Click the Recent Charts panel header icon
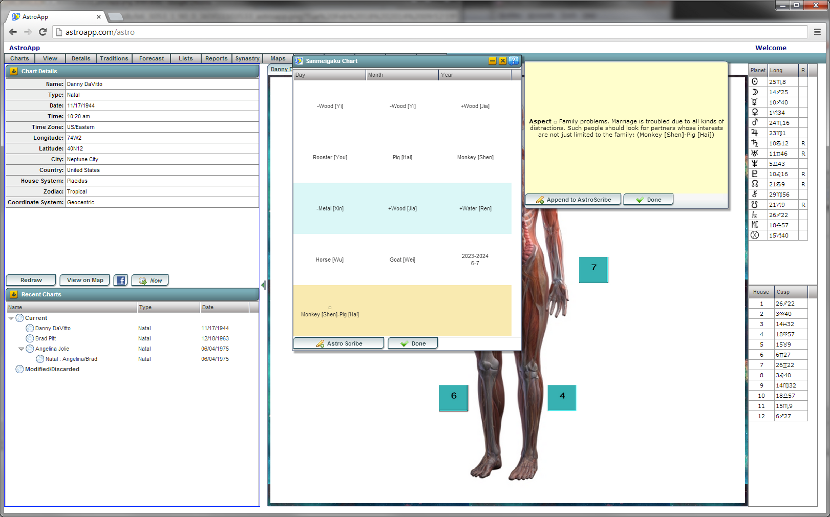Image resolution: width=830 pixels, height=517 pixels. pyautogui.click(x=13, y=294)
